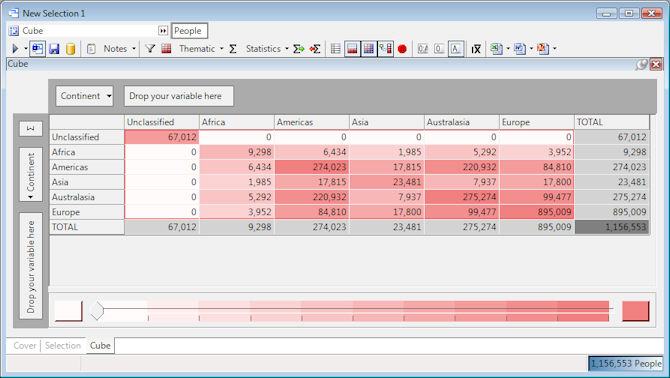The width and height of the screenshot is (670, 378).
Task: Click the X-bar mean icon
Action: (x=476, y=49)
